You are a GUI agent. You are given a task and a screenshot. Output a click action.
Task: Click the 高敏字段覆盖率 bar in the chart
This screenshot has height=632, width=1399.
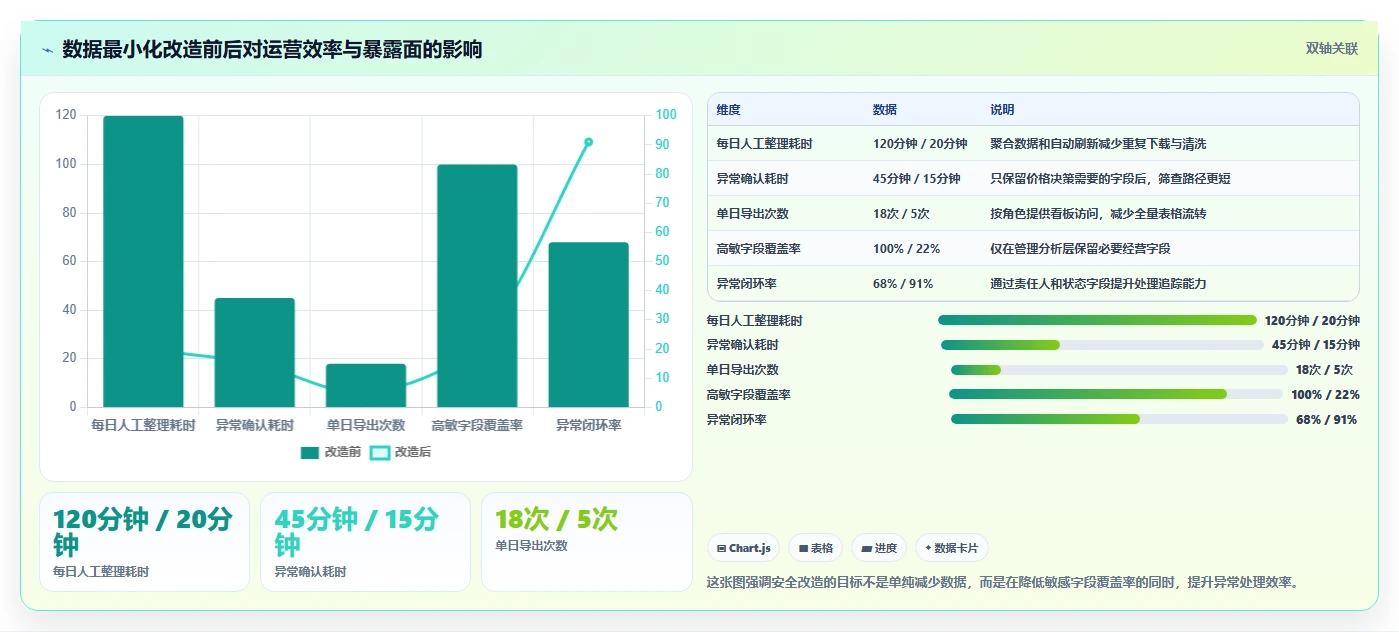pos(477,286)
